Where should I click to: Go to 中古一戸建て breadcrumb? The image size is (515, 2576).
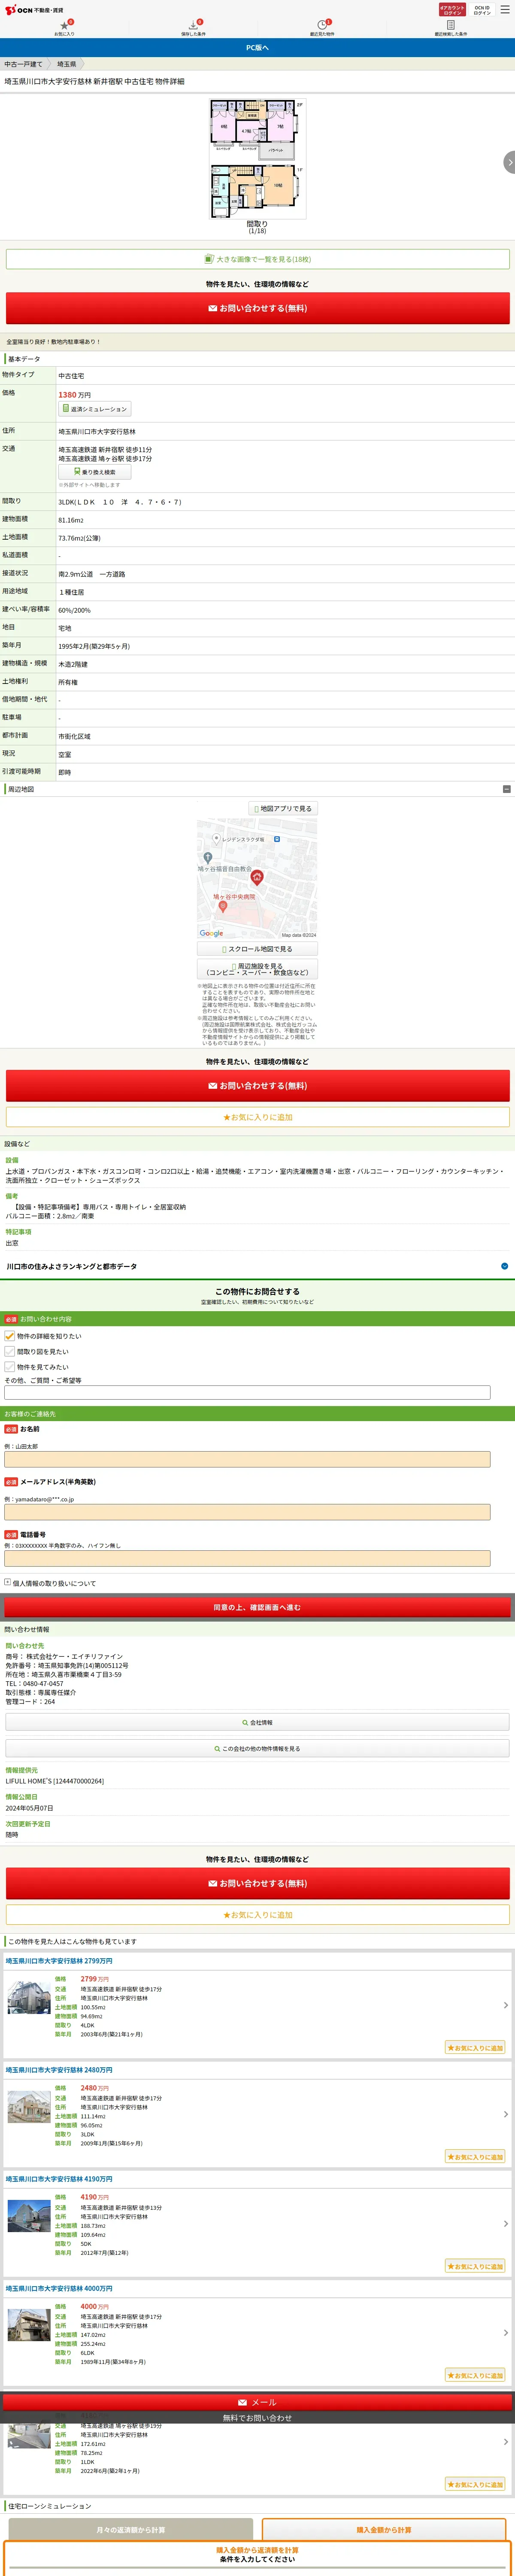(x=23, y=64)
